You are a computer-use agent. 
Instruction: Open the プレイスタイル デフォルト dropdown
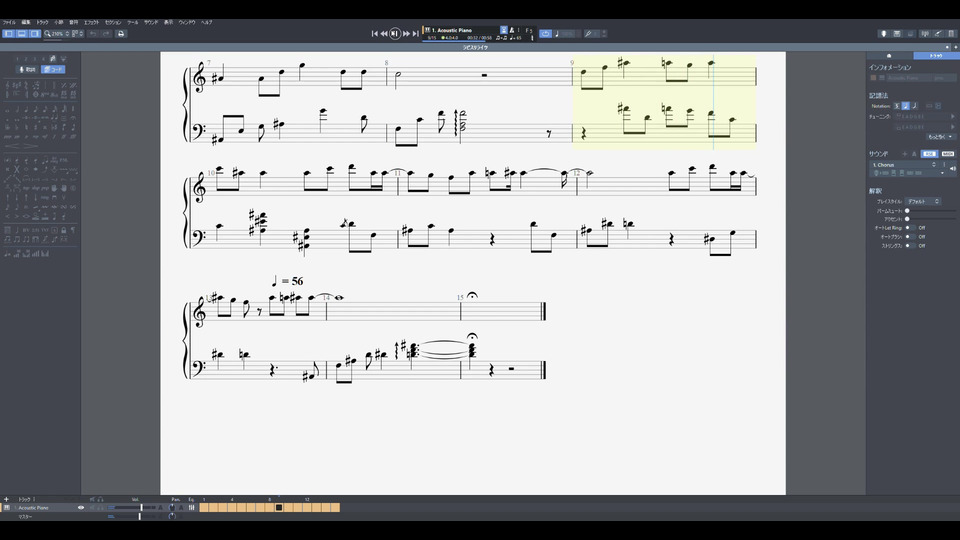coord(923,201)
